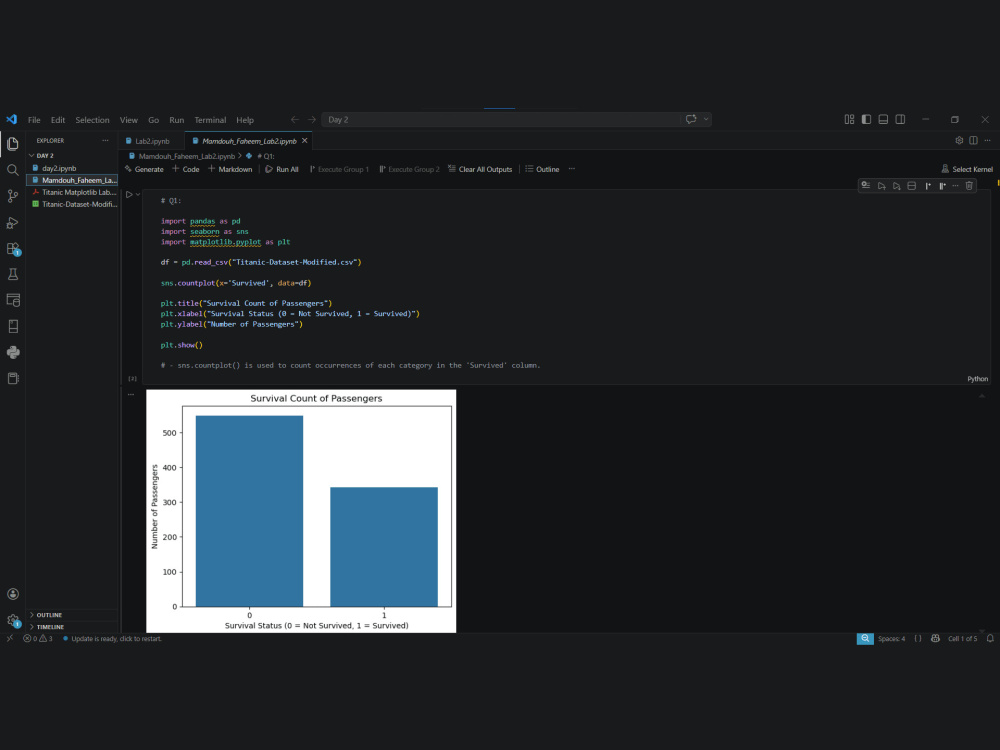Image resolution: width=1000 pixels, height=750 pixels.
Task: Open the notebook Outline button
Action: tap(542, 169)
